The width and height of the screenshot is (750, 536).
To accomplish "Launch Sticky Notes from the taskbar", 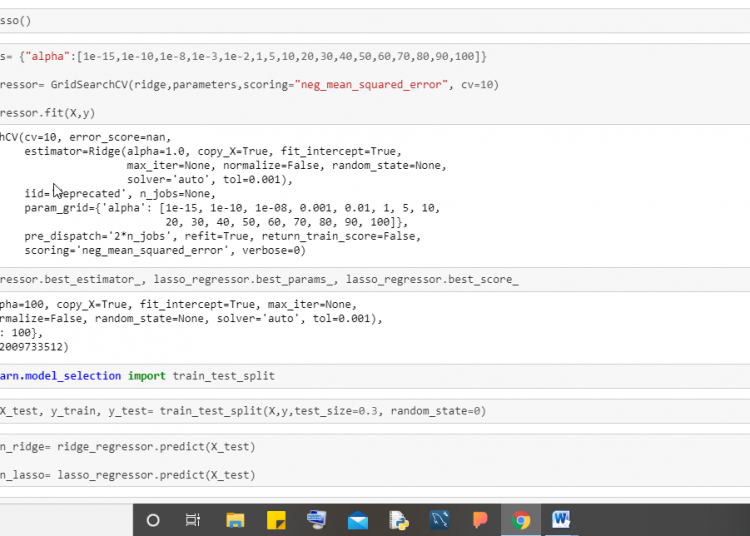I will 276,520.
